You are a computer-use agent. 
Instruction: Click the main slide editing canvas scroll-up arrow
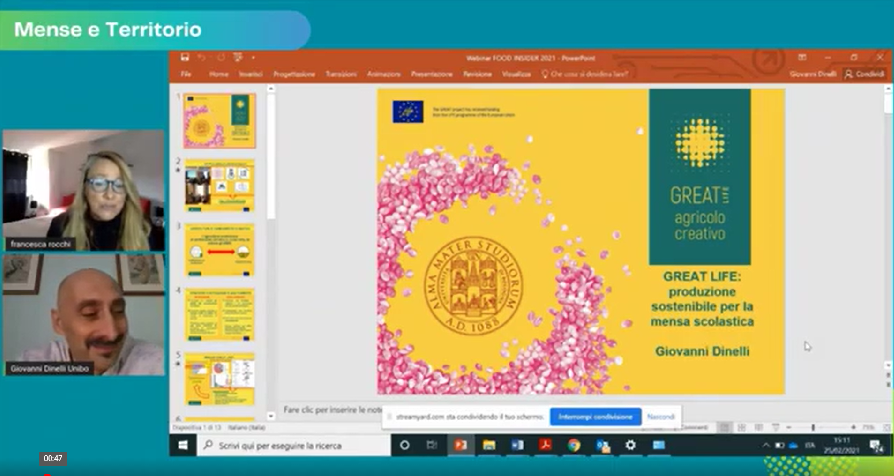pyautogui.click(x=888, y=89)
